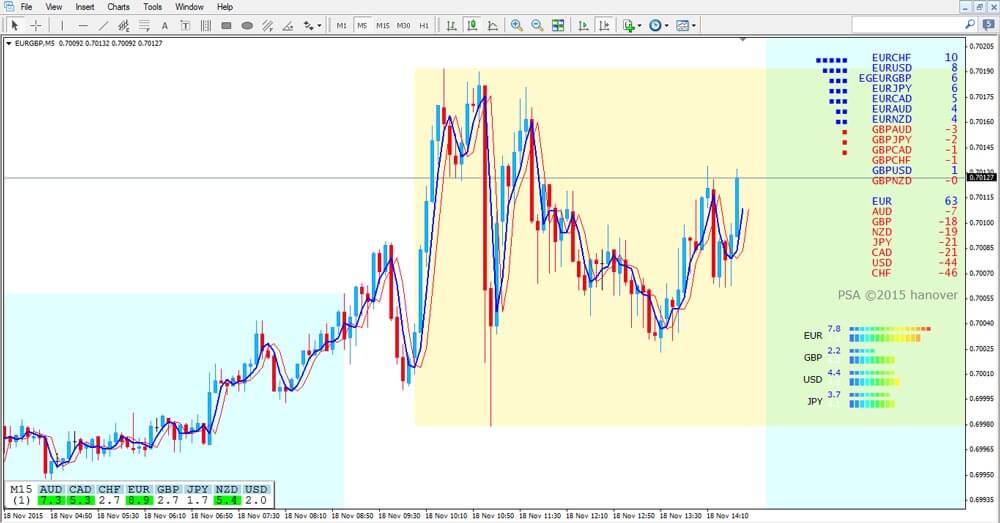
Task: Toggle Bar Chart display mode
Action: pyautogui.click(x=452, y=26)
